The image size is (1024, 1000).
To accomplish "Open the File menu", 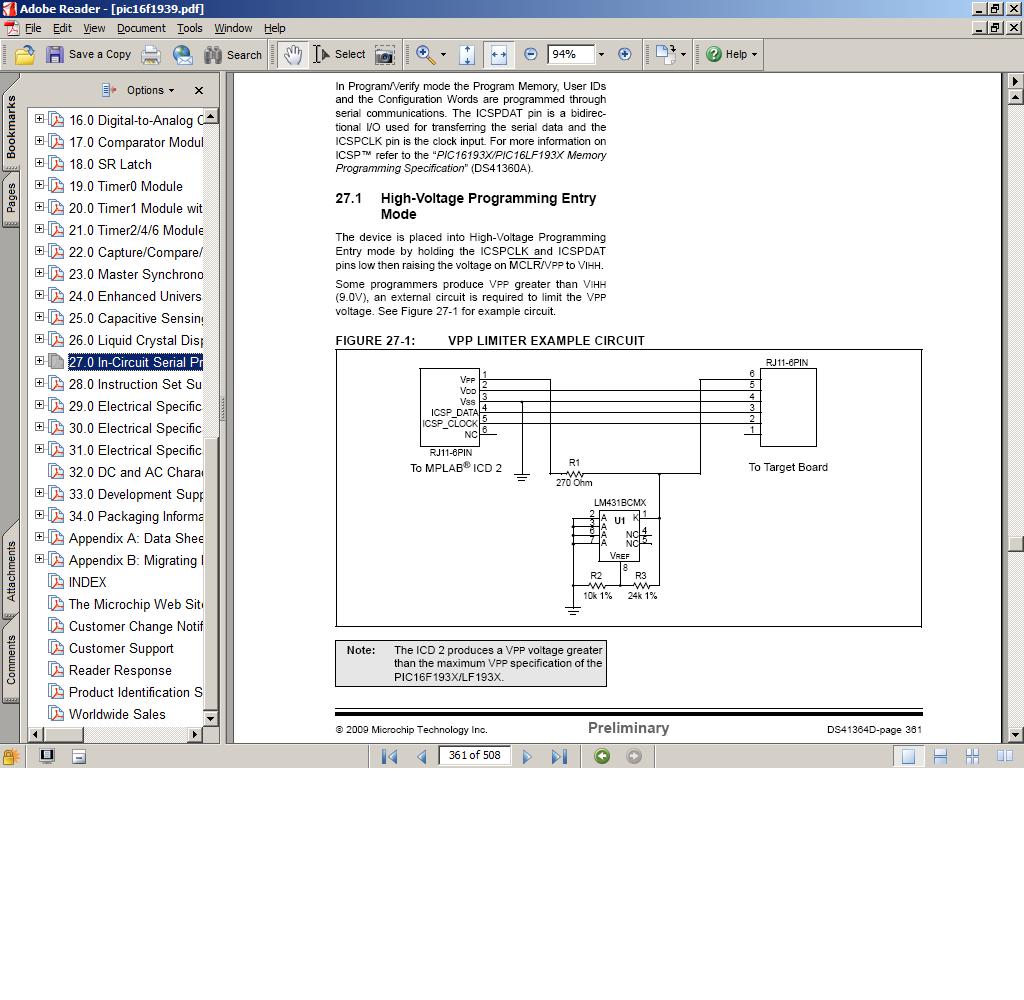I will [x=33, y=28].
